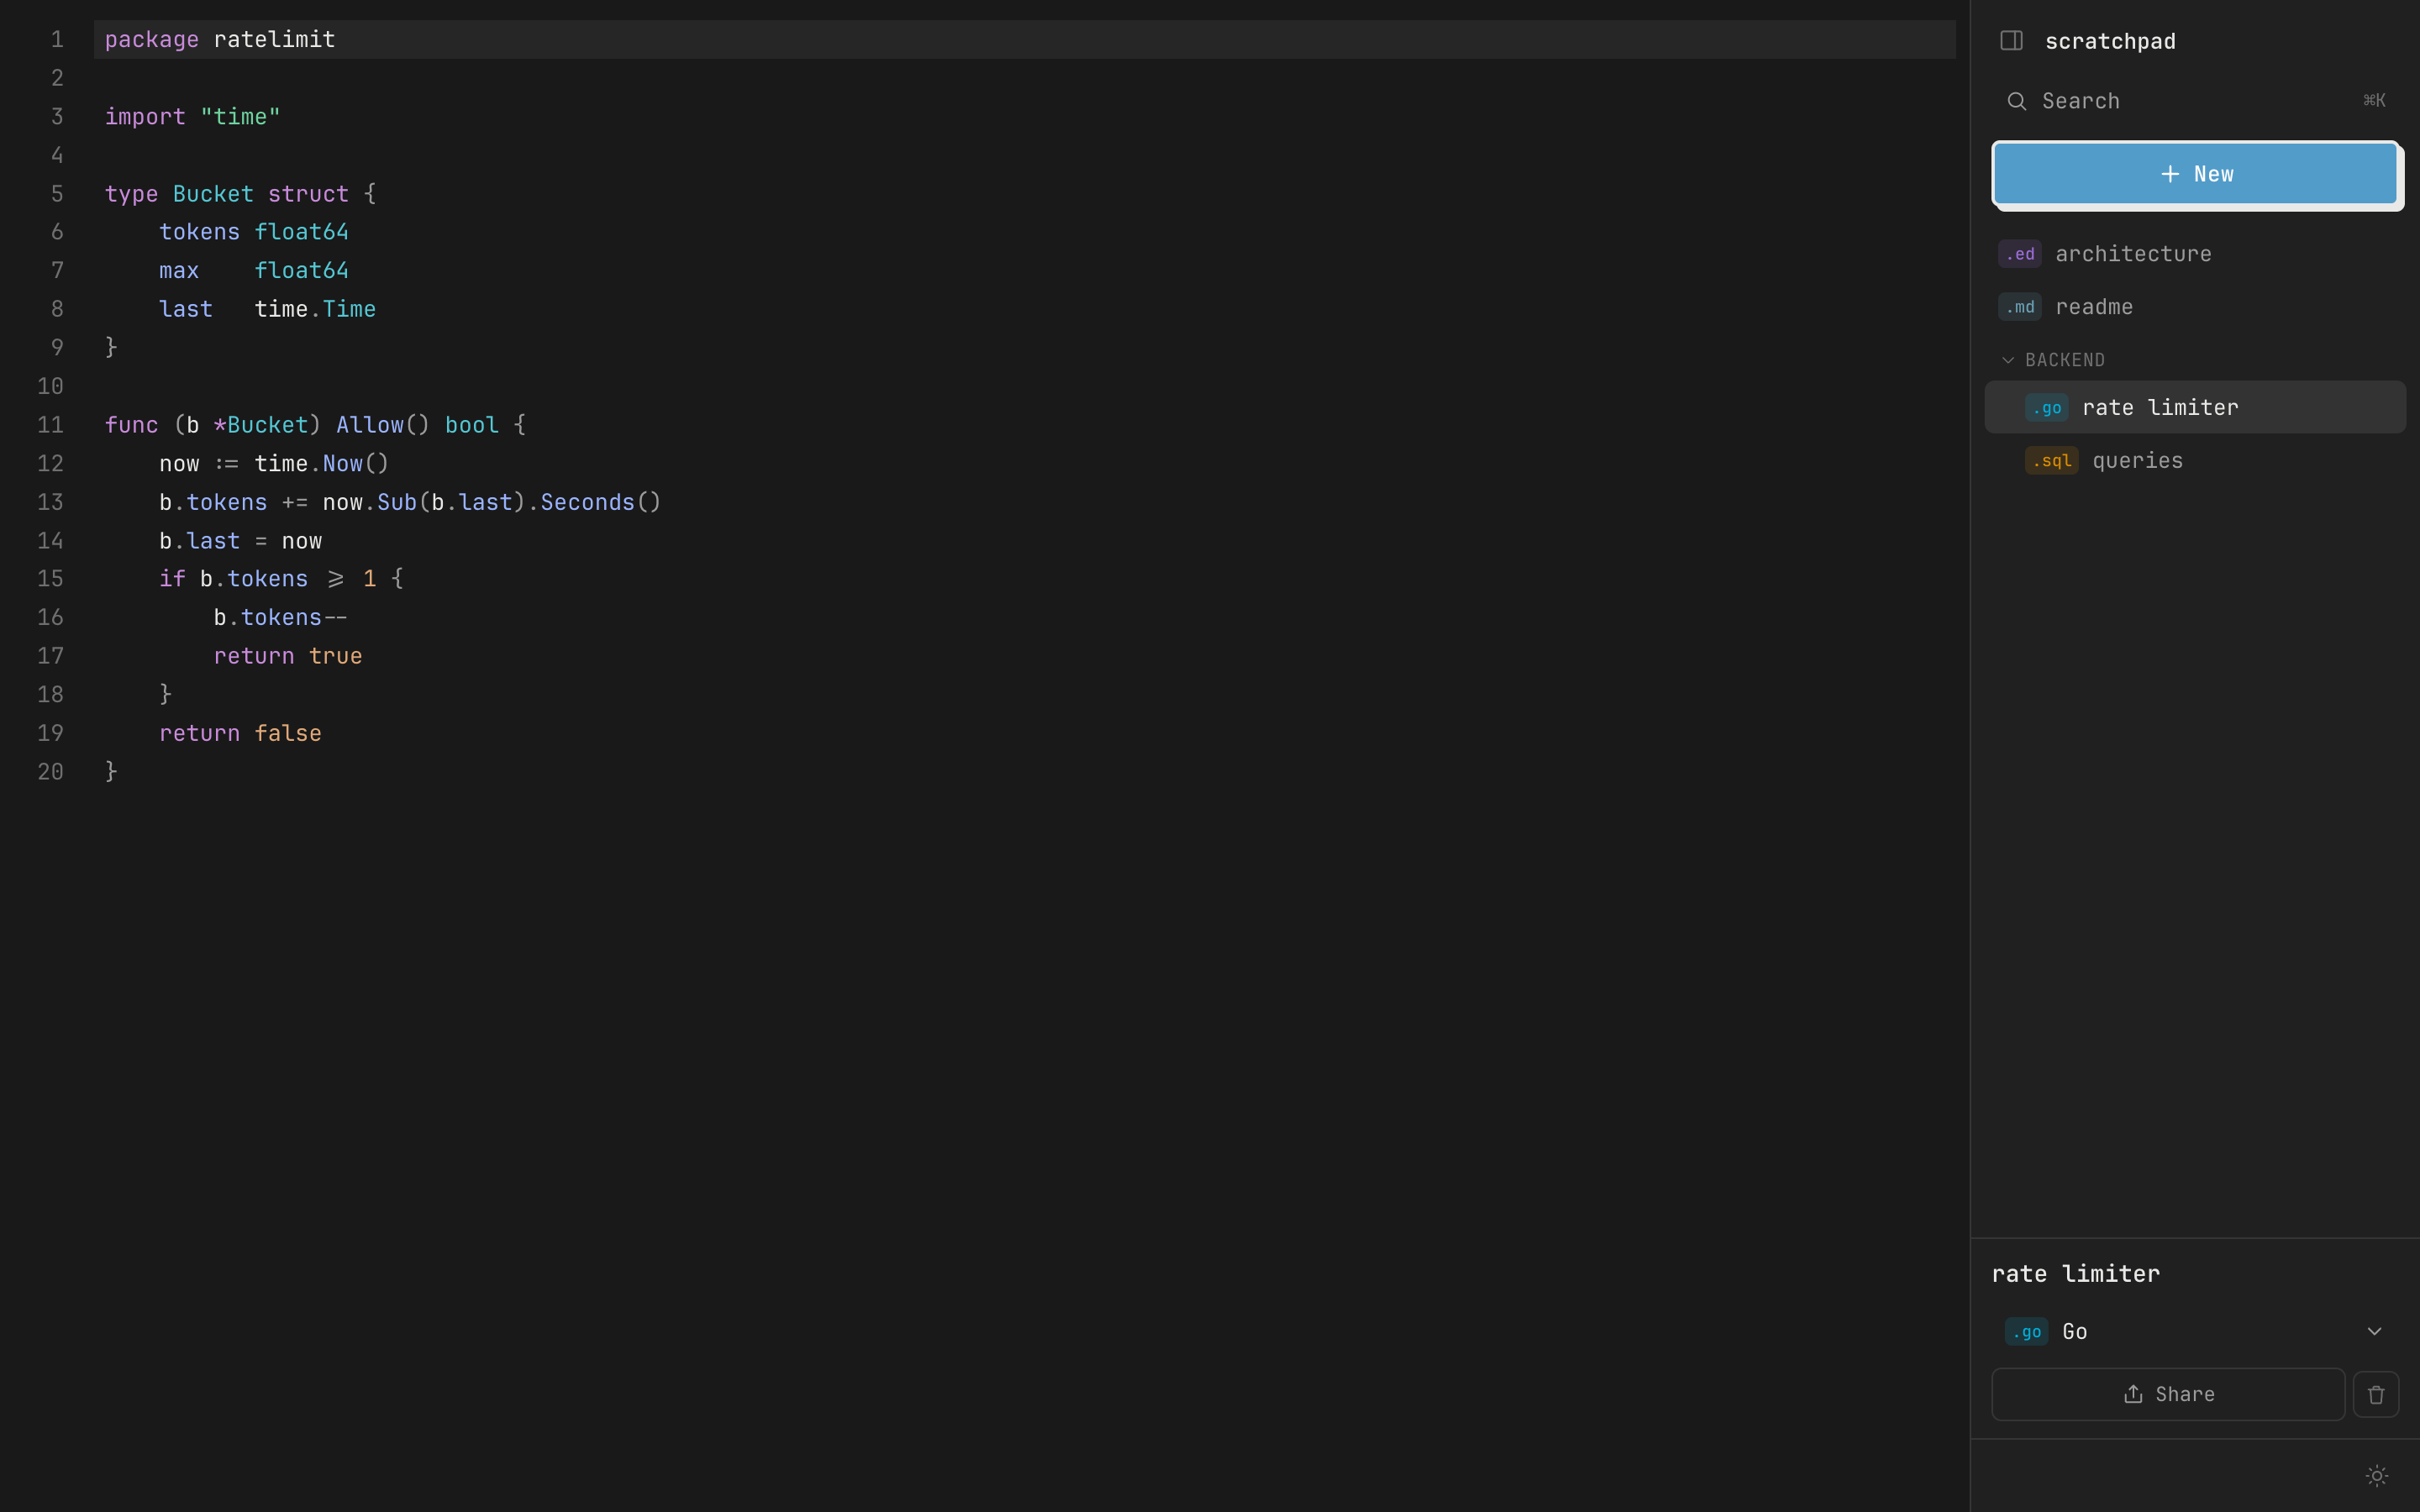Click the scratchpad title
This screenshot has height=1512, width=2420.
[2110, 41]
